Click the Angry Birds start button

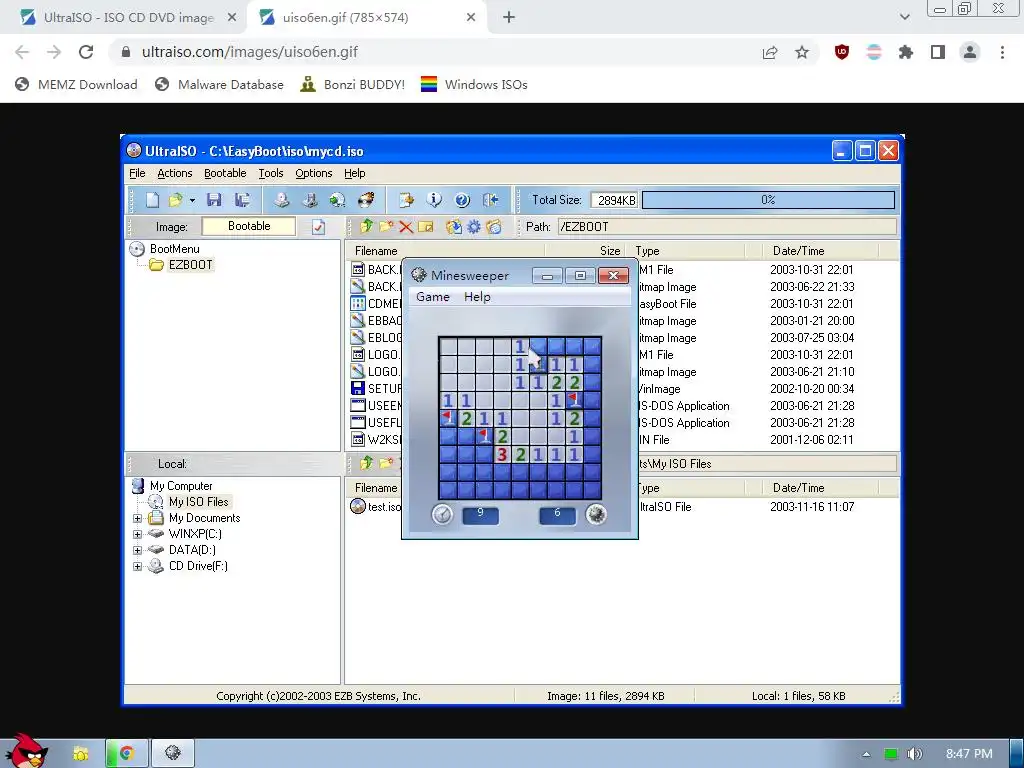(25, 751)
